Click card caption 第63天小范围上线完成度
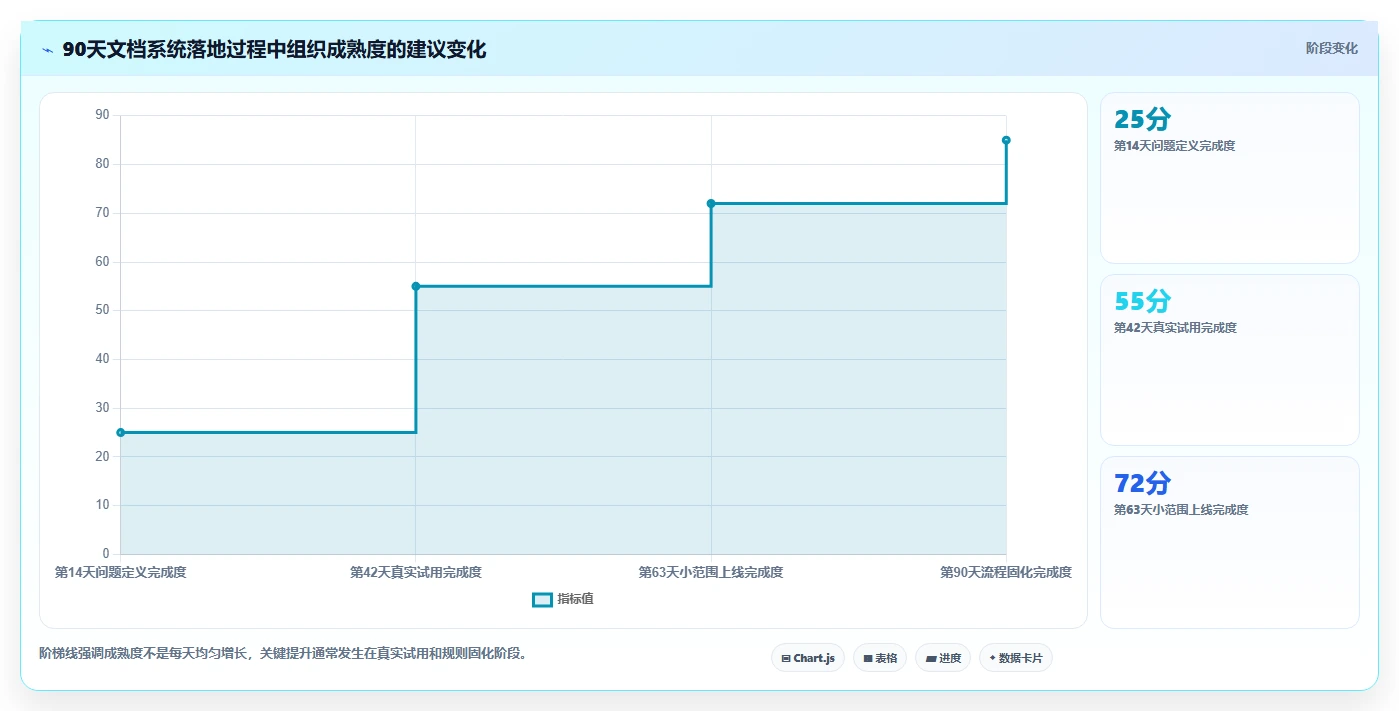The height and width of the screenshot is (711, 1399). (x=1181, y=510)
